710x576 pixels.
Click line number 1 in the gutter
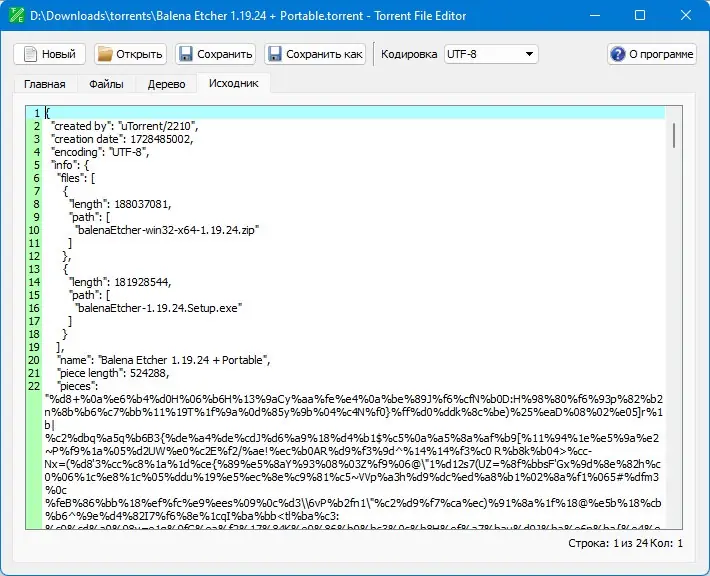coord(37,113)
